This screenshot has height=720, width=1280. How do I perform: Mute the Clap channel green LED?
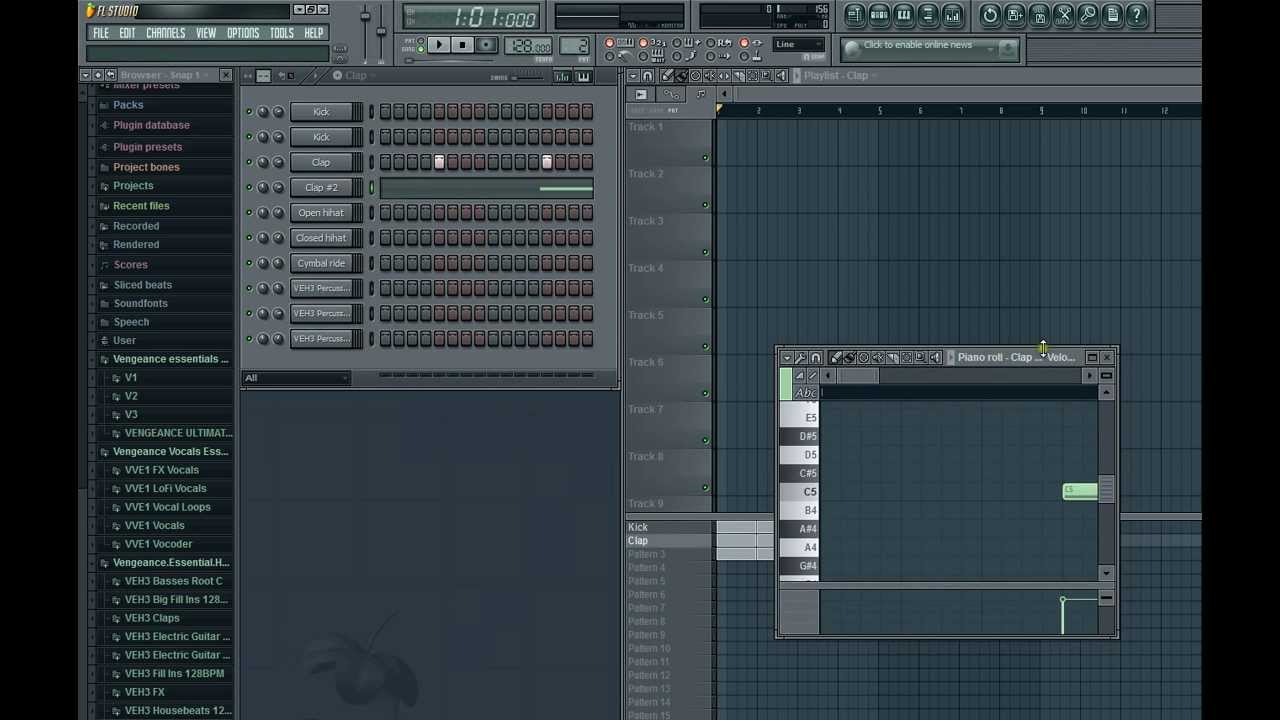click(x=249, y=162)
